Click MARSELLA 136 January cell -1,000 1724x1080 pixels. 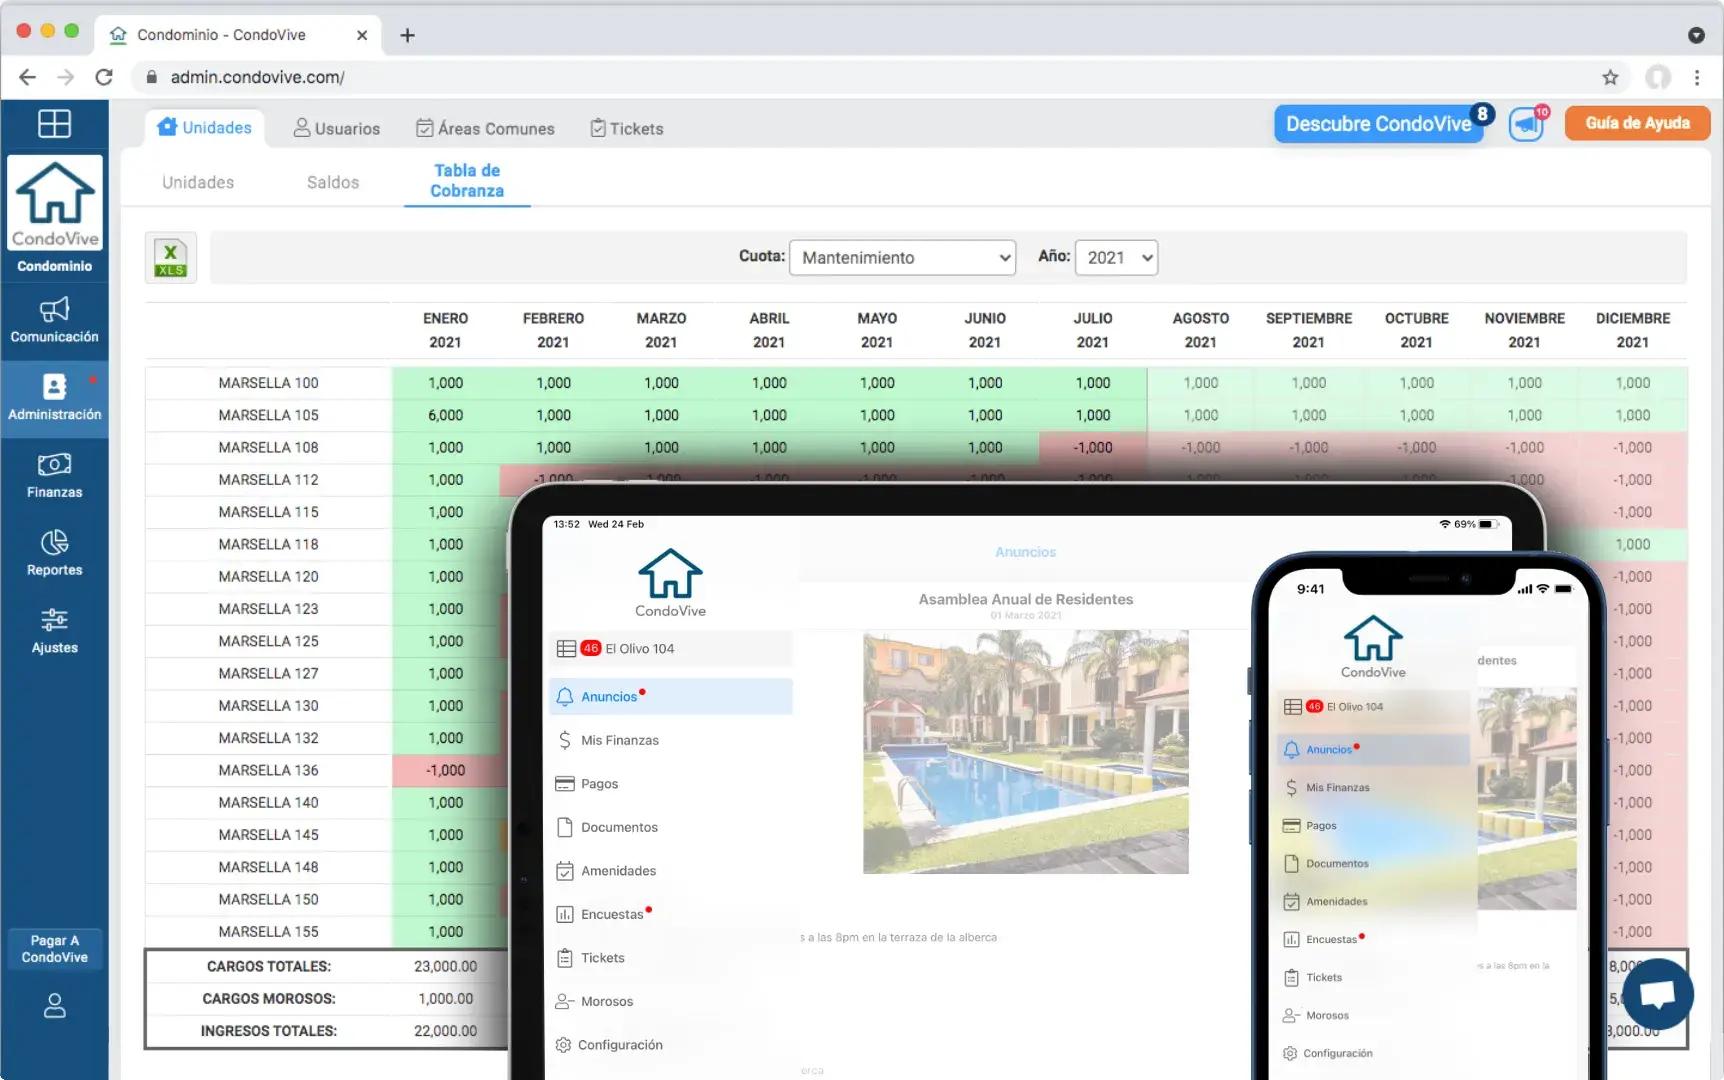click(445, 770)
